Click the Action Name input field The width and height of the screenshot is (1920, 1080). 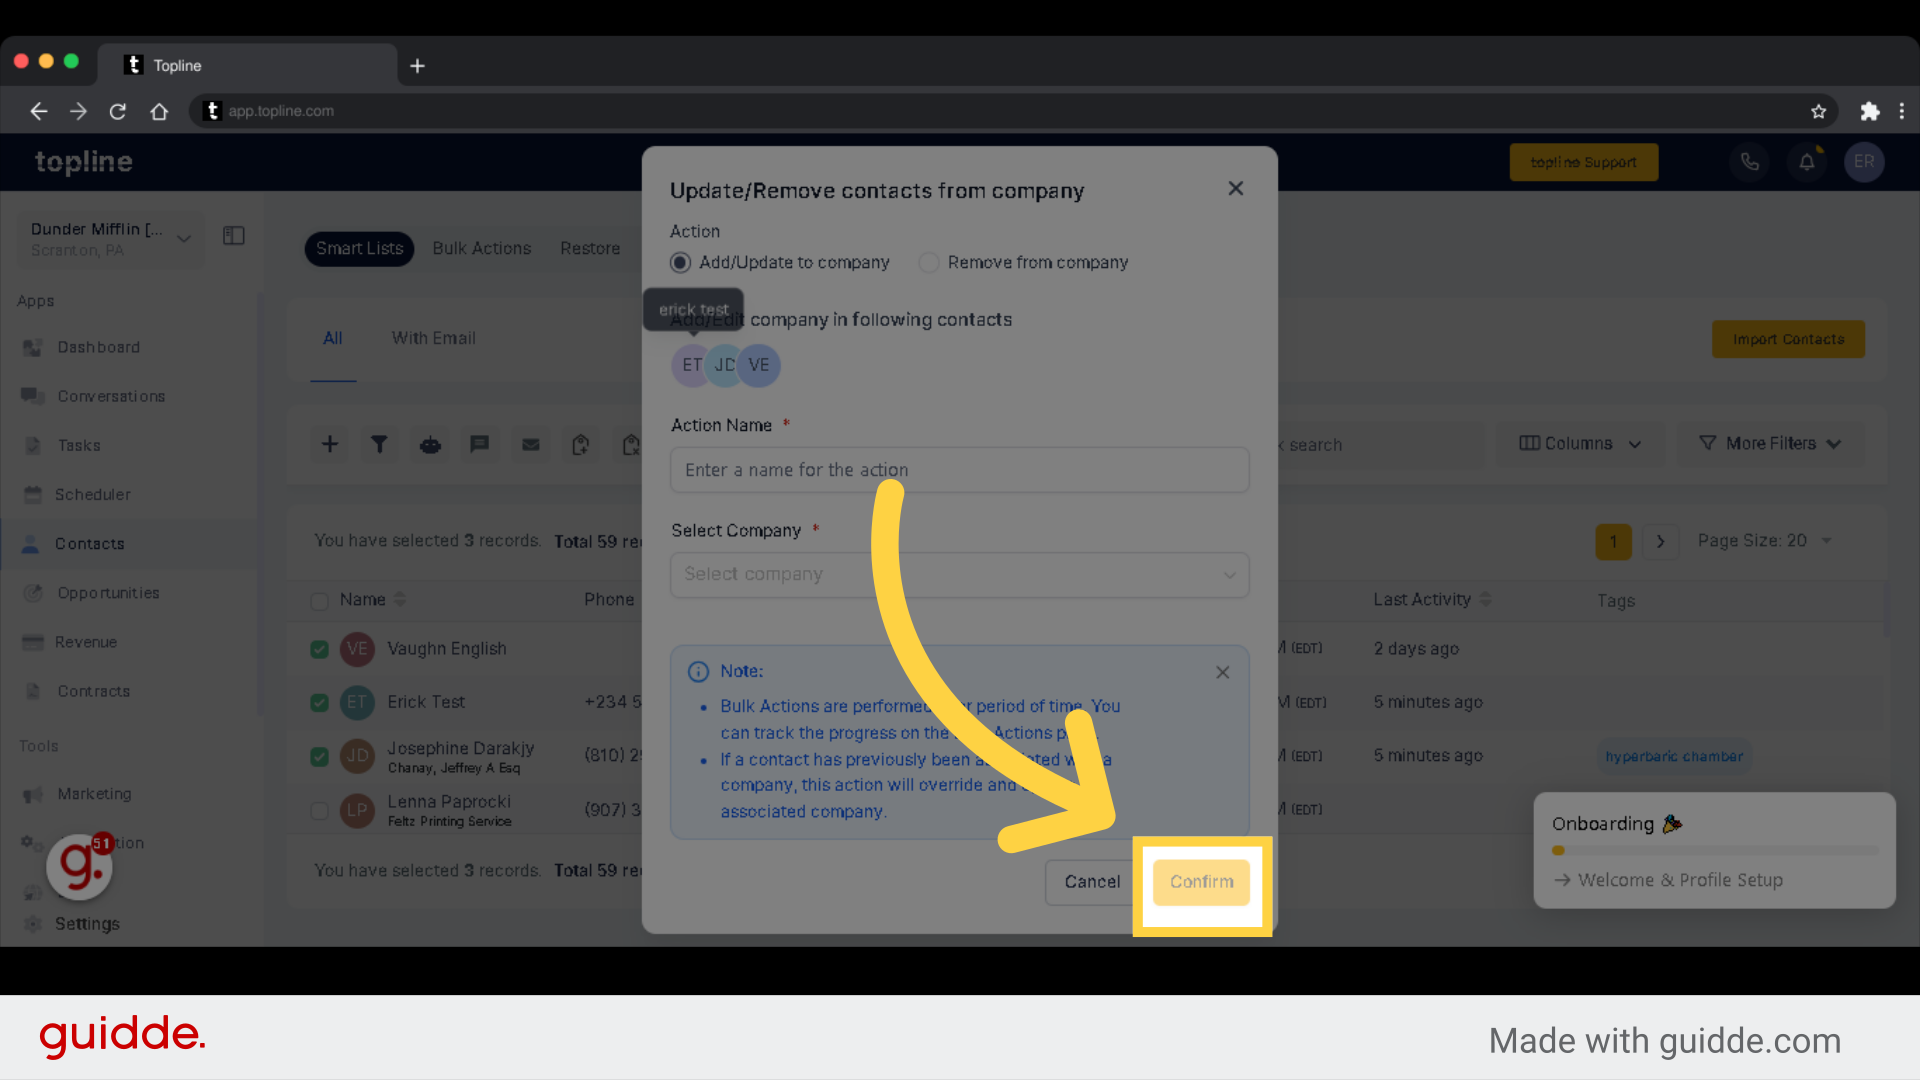(x=959, y=469)
